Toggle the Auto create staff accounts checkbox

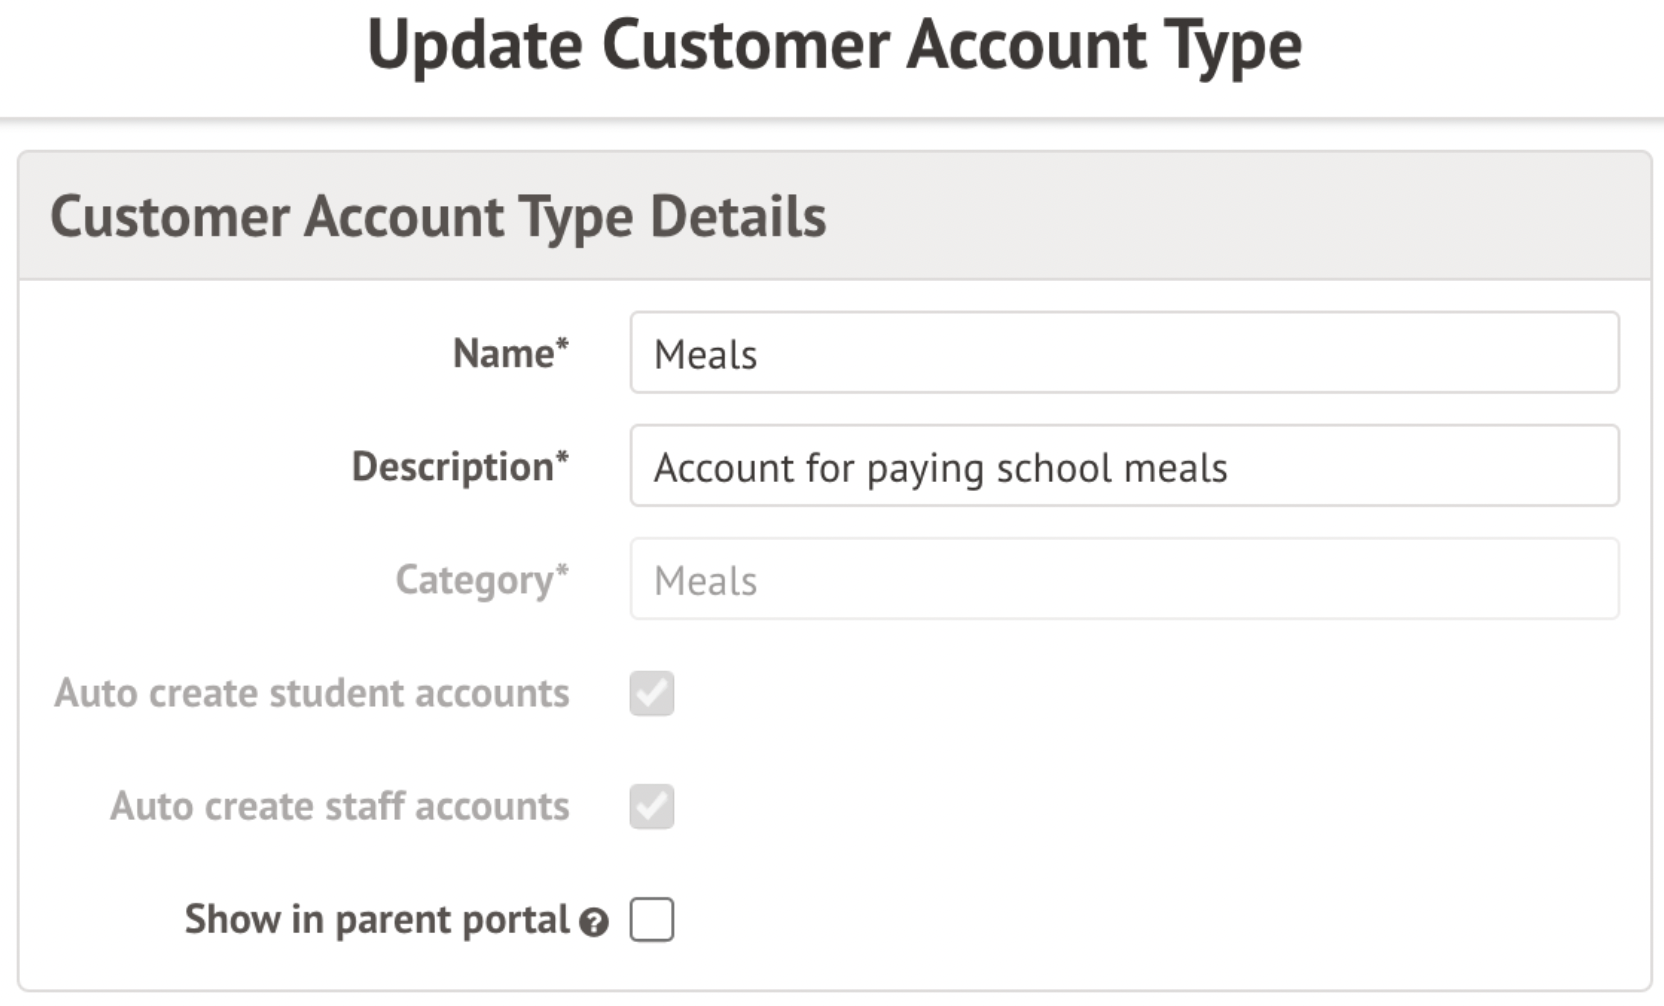(652, 807)
